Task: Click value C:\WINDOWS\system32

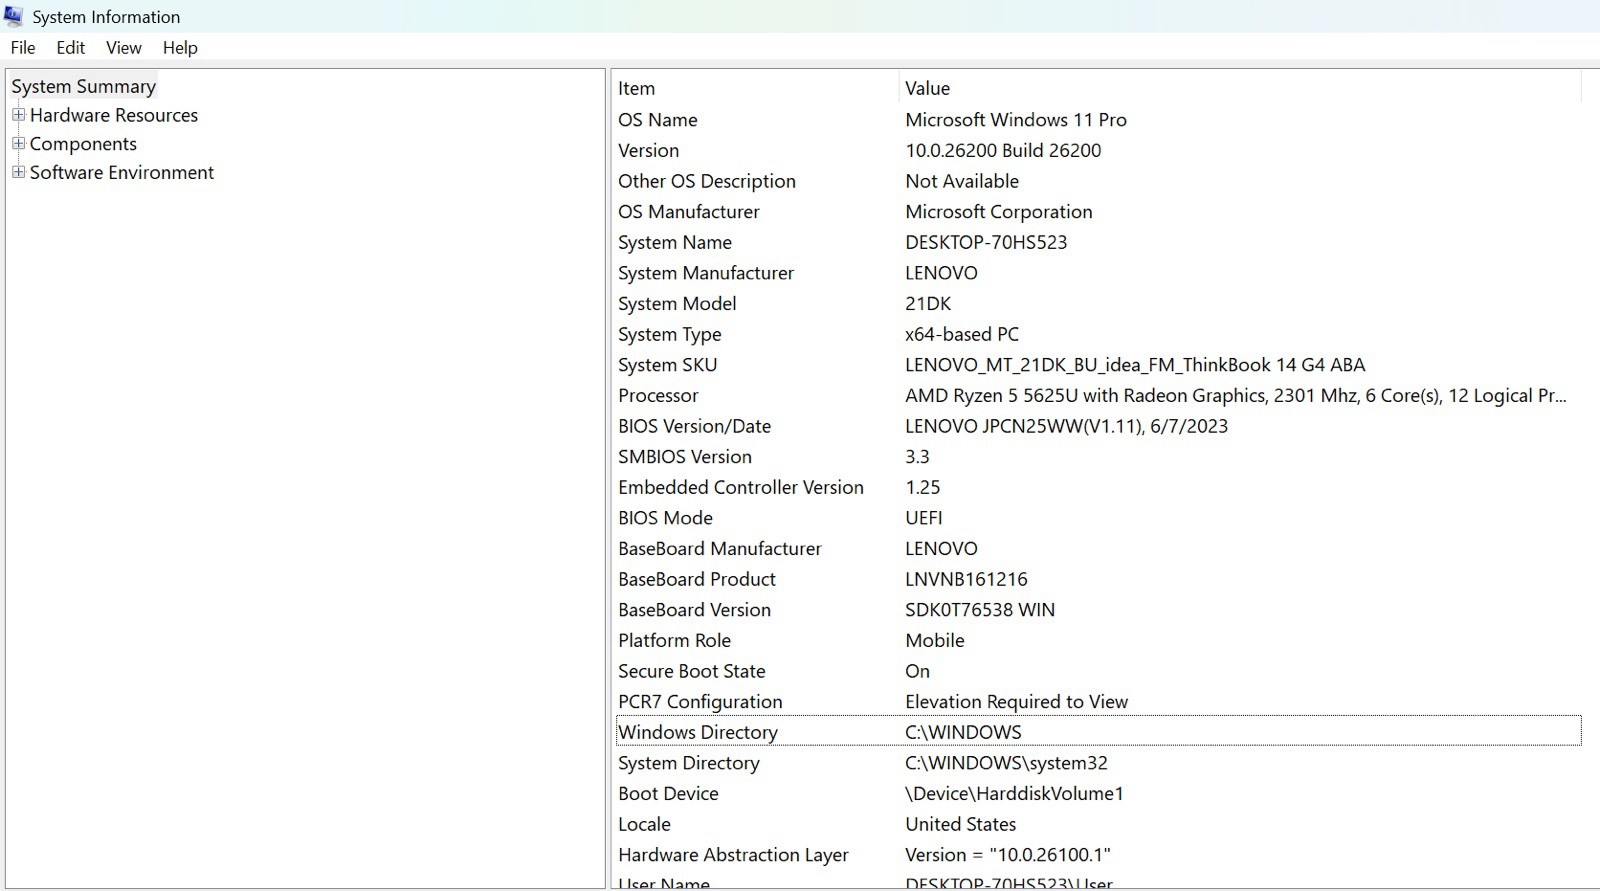Action: 1006,763
